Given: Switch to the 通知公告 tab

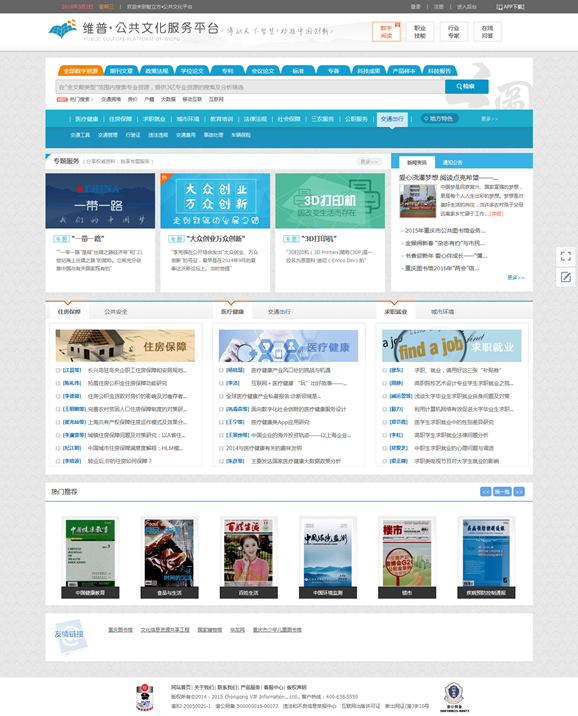Looking at the screenshot, I should 452,163.
